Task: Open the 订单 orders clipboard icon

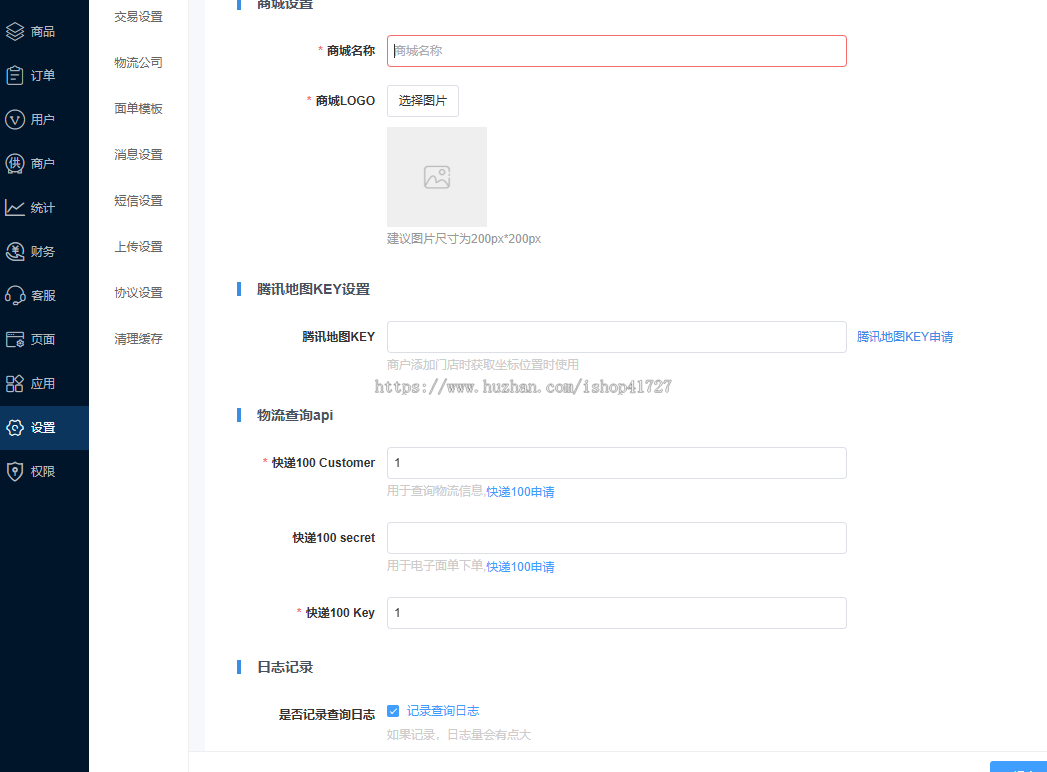Action: (x=15, y=75)
